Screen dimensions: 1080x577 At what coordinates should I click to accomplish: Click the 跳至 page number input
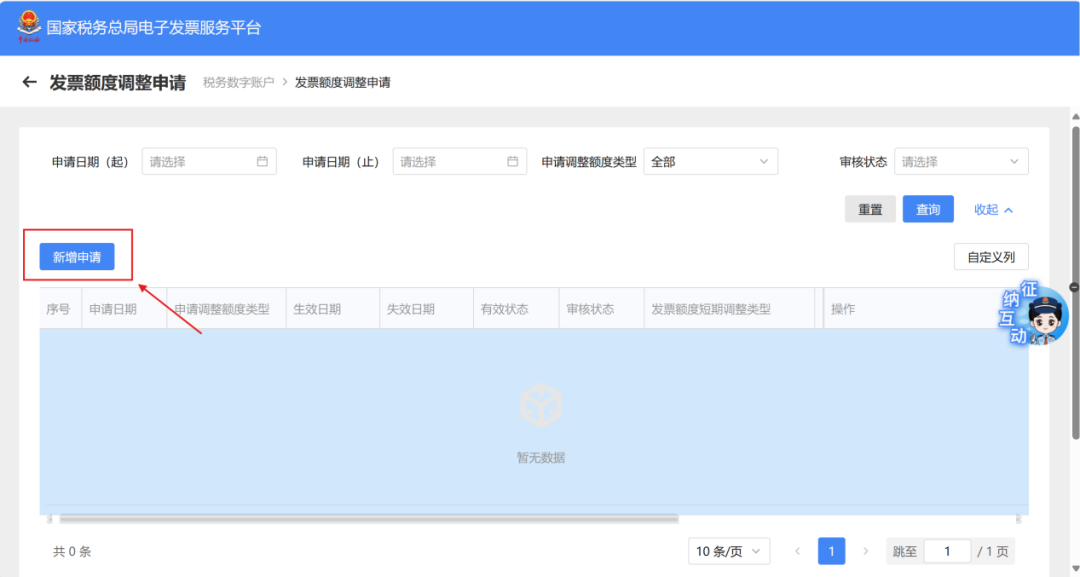click(946, 551)
